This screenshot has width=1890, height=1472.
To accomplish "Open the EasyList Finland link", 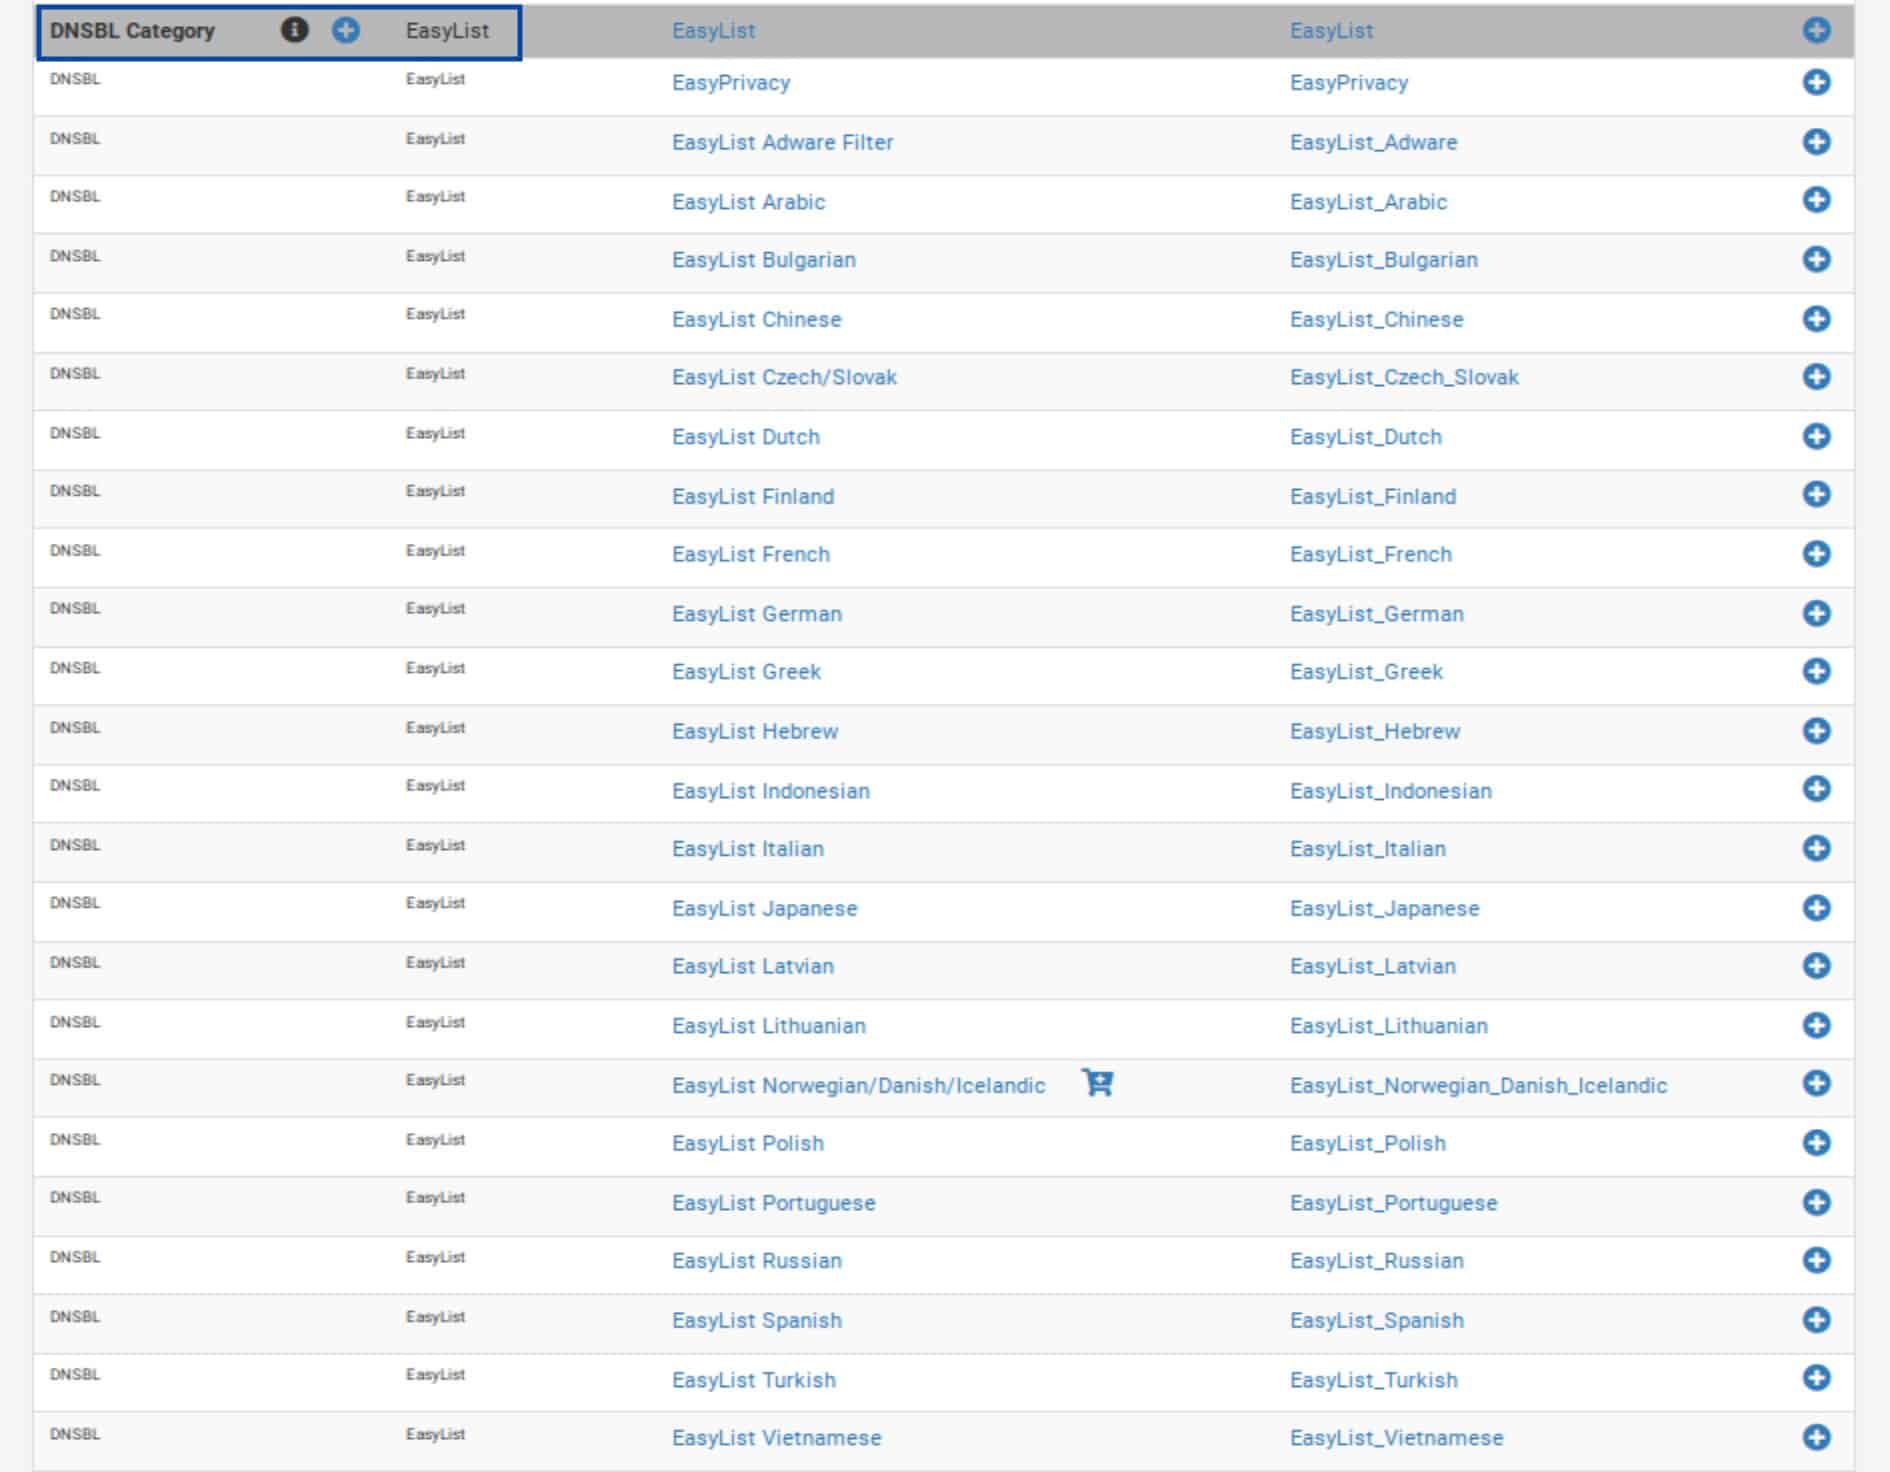I will [753, 496].
